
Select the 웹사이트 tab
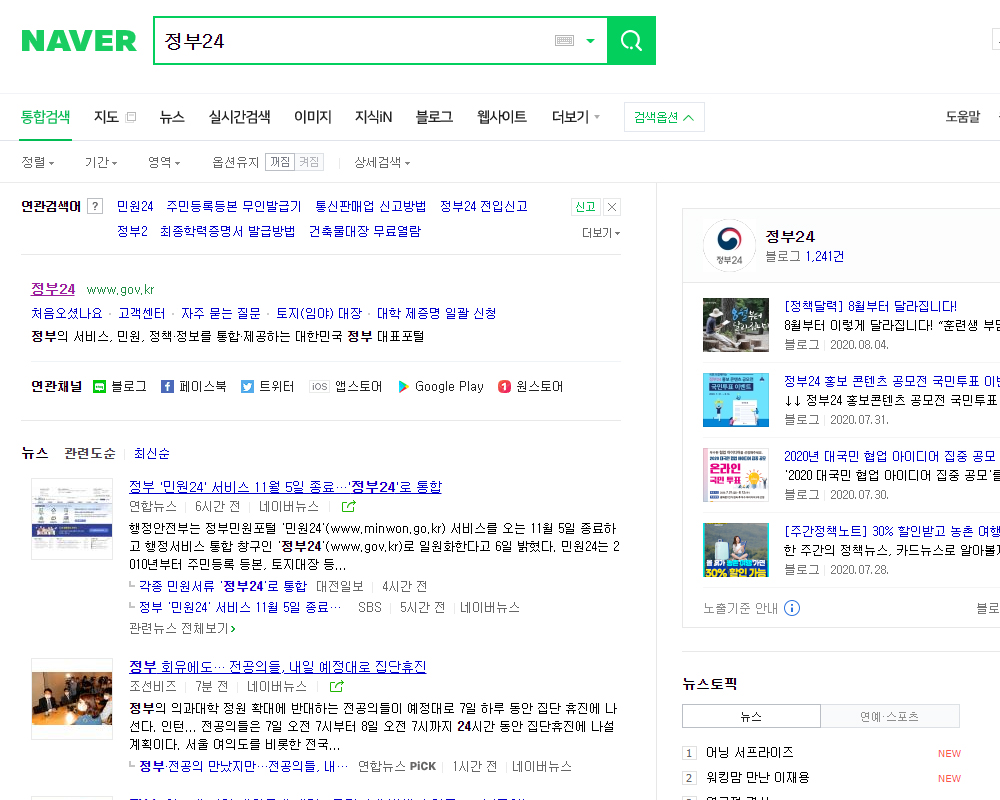coord(502,117)
